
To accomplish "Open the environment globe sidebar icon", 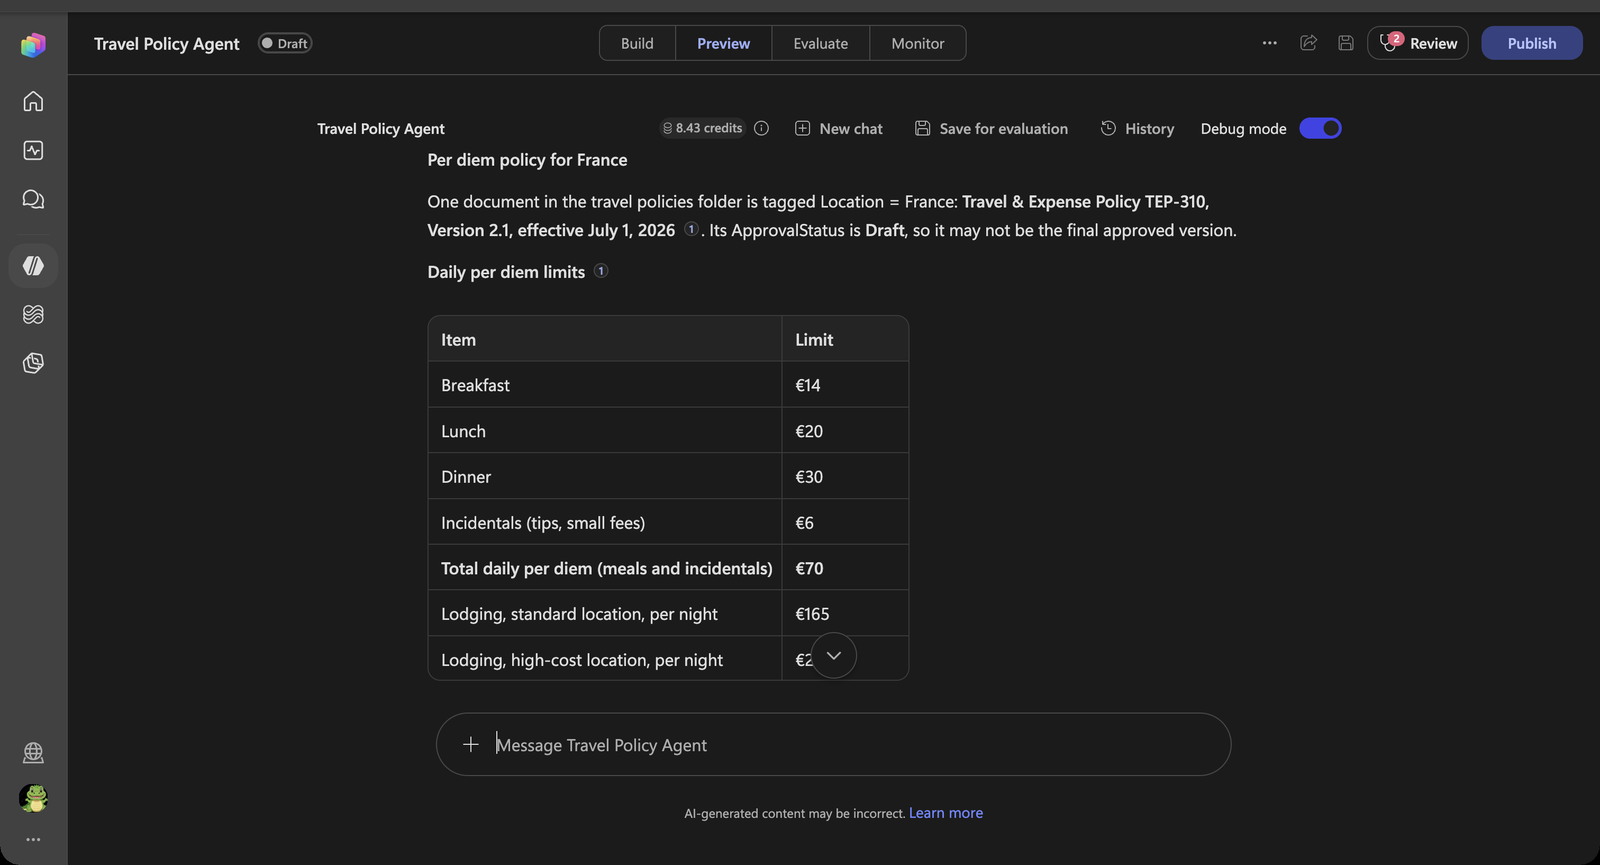I will pyautogui.click(x=33, y=752).
